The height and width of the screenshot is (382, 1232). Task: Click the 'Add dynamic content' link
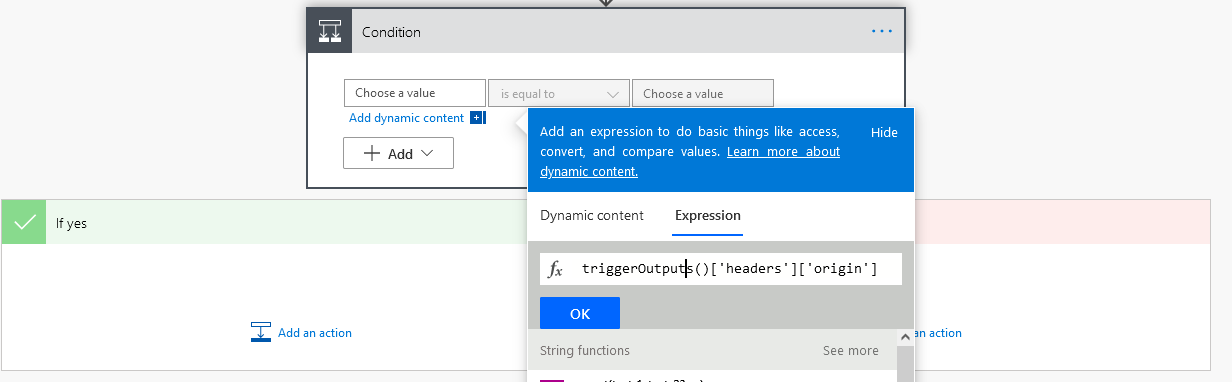pos(407,118)
